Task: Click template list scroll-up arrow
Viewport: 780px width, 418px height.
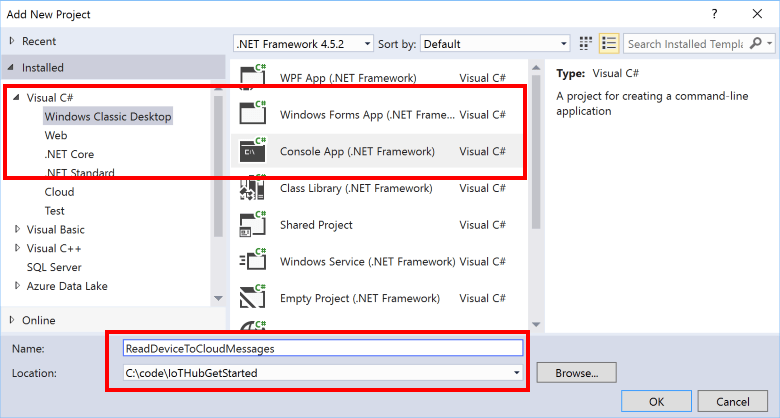Action: point(536,67)
